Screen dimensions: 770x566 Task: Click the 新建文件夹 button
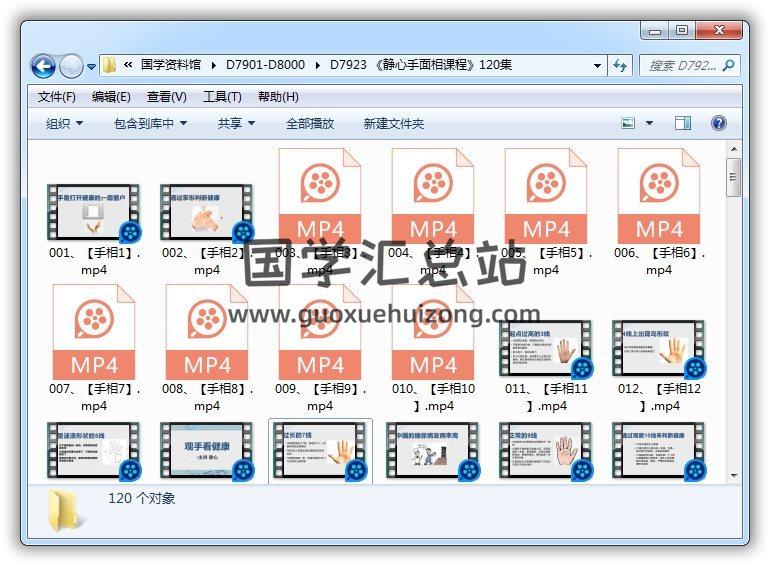394,123
